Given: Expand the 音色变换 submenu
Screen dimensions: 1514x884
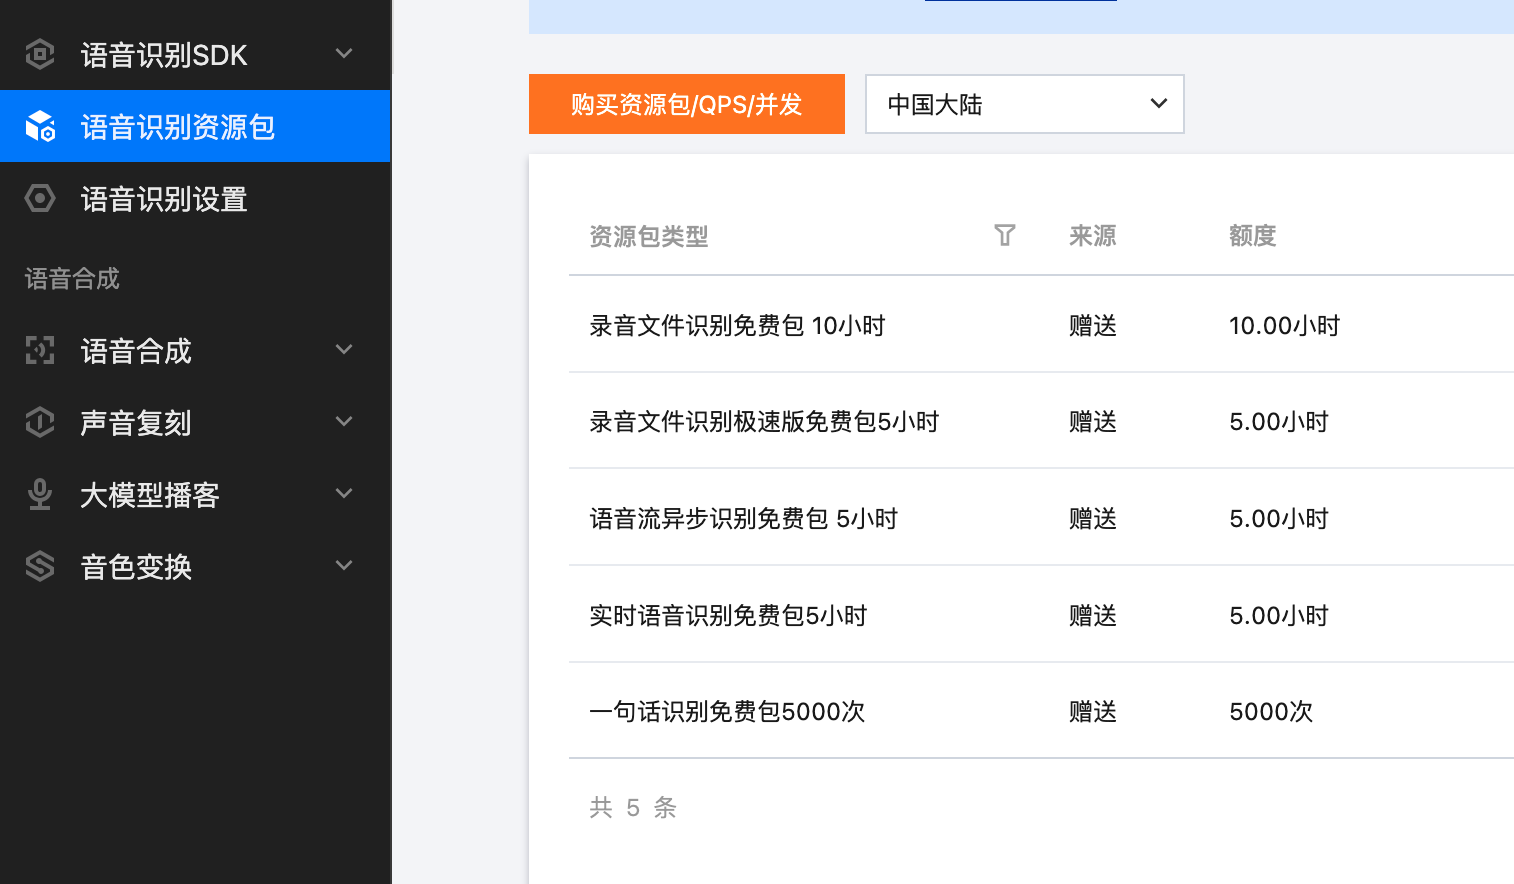Looking at the screenshot, I should click(x=343, y=566).
